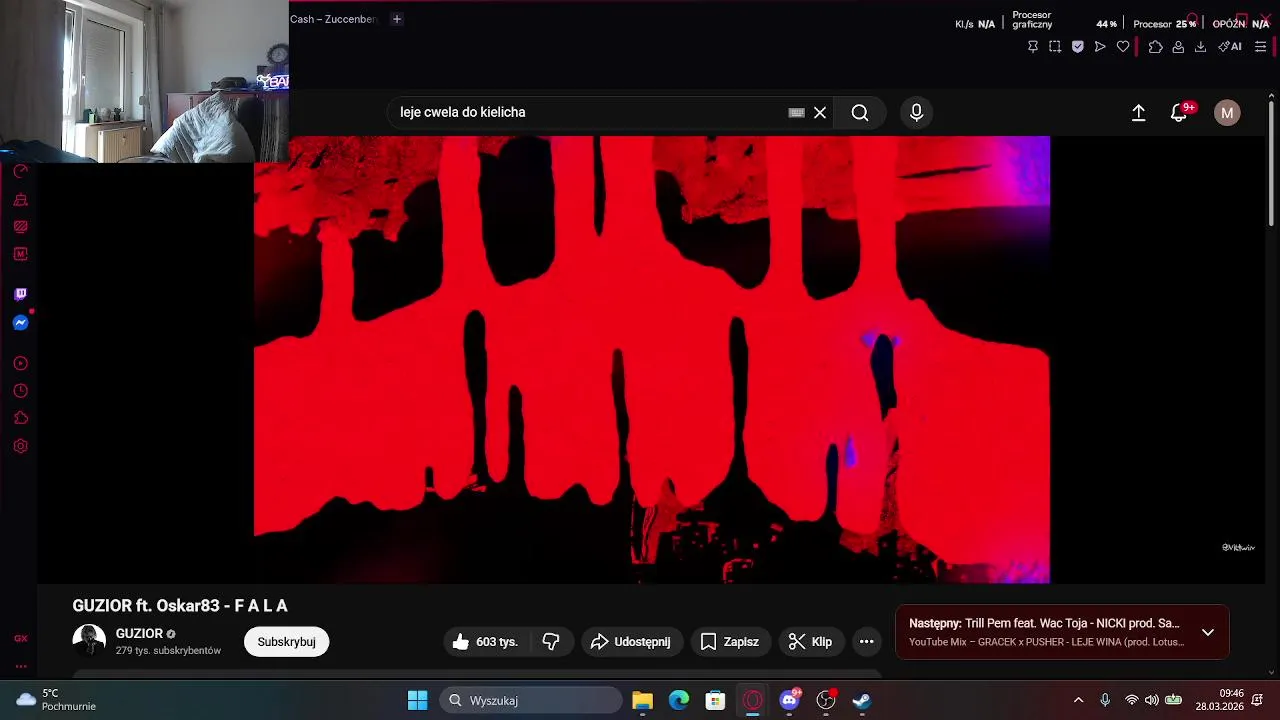Open clock and date 09:46 panel

[1220, 700]
